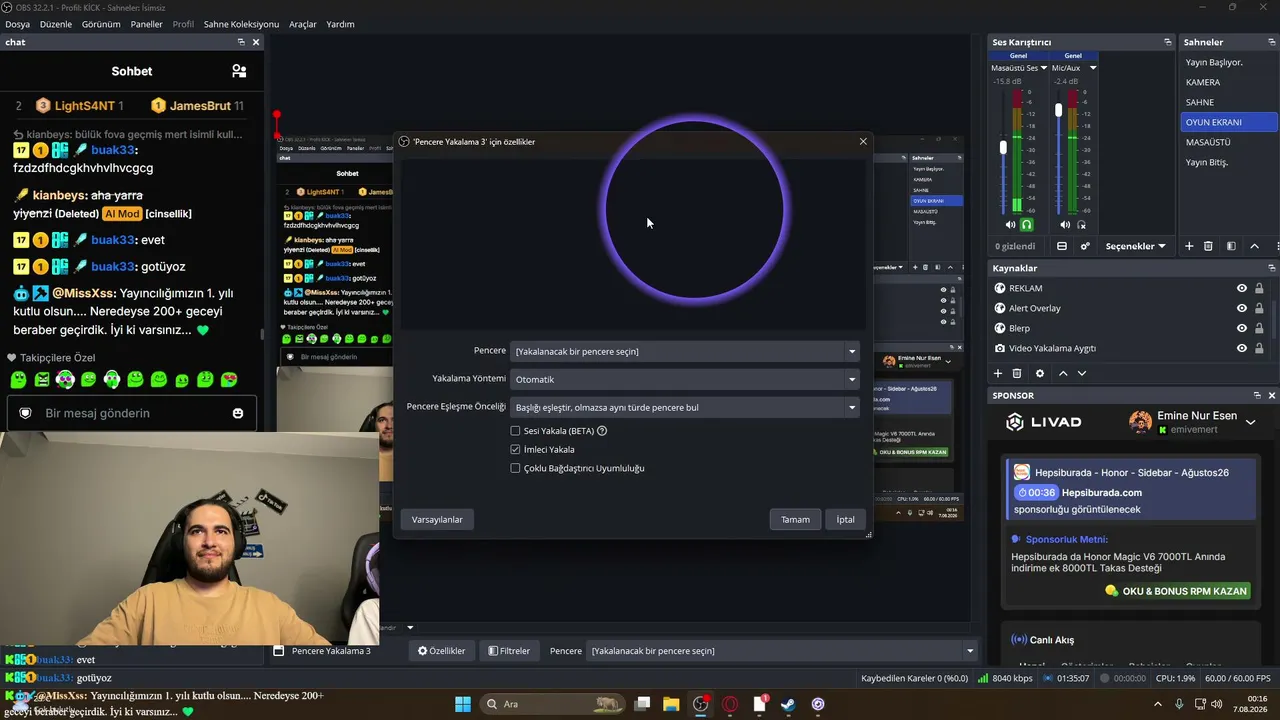Enable Çoklu Bağdaştırıcı Uyumluluğu checkbox
The height and width of the screenshot is (720, 1280).
coord(516,468)
